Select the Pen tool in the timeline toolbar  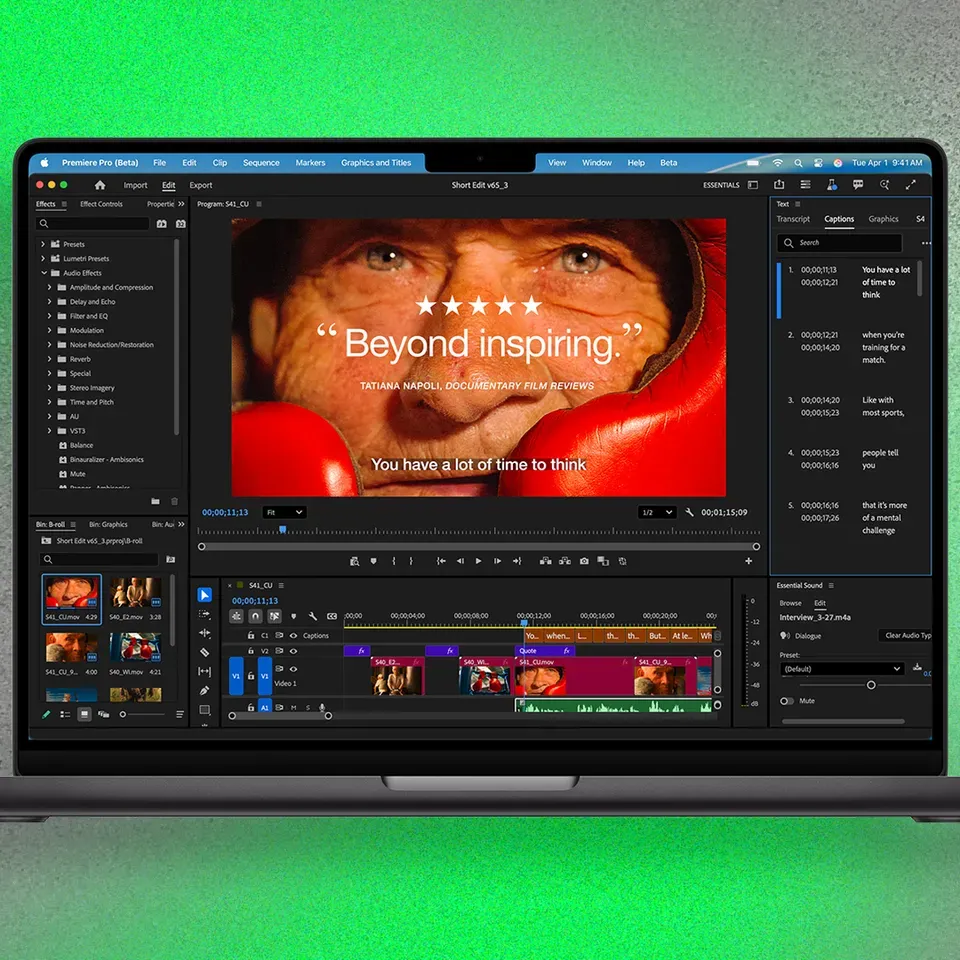(x=205, y=690)
